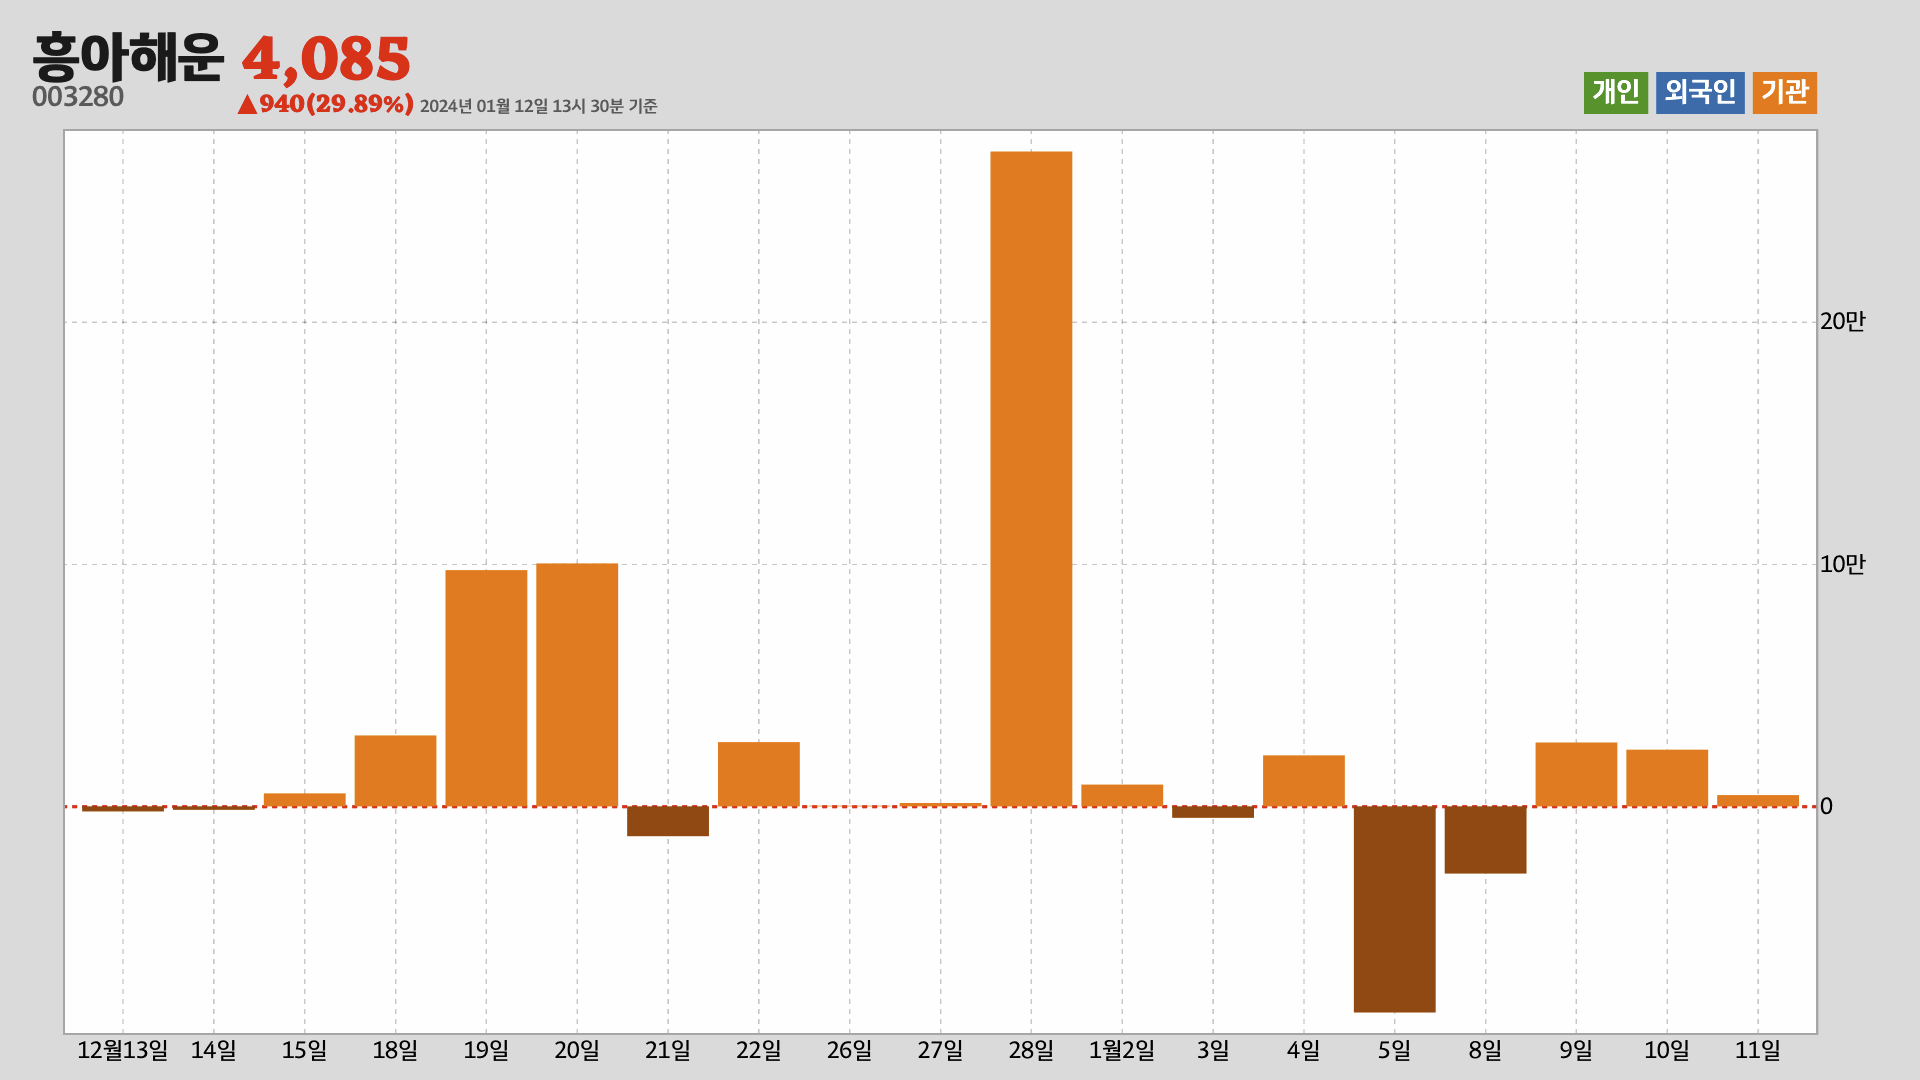Screen dimensions: 1920x1080
Task: Click the large negative bar for 5일
Action: point(1394,909)
